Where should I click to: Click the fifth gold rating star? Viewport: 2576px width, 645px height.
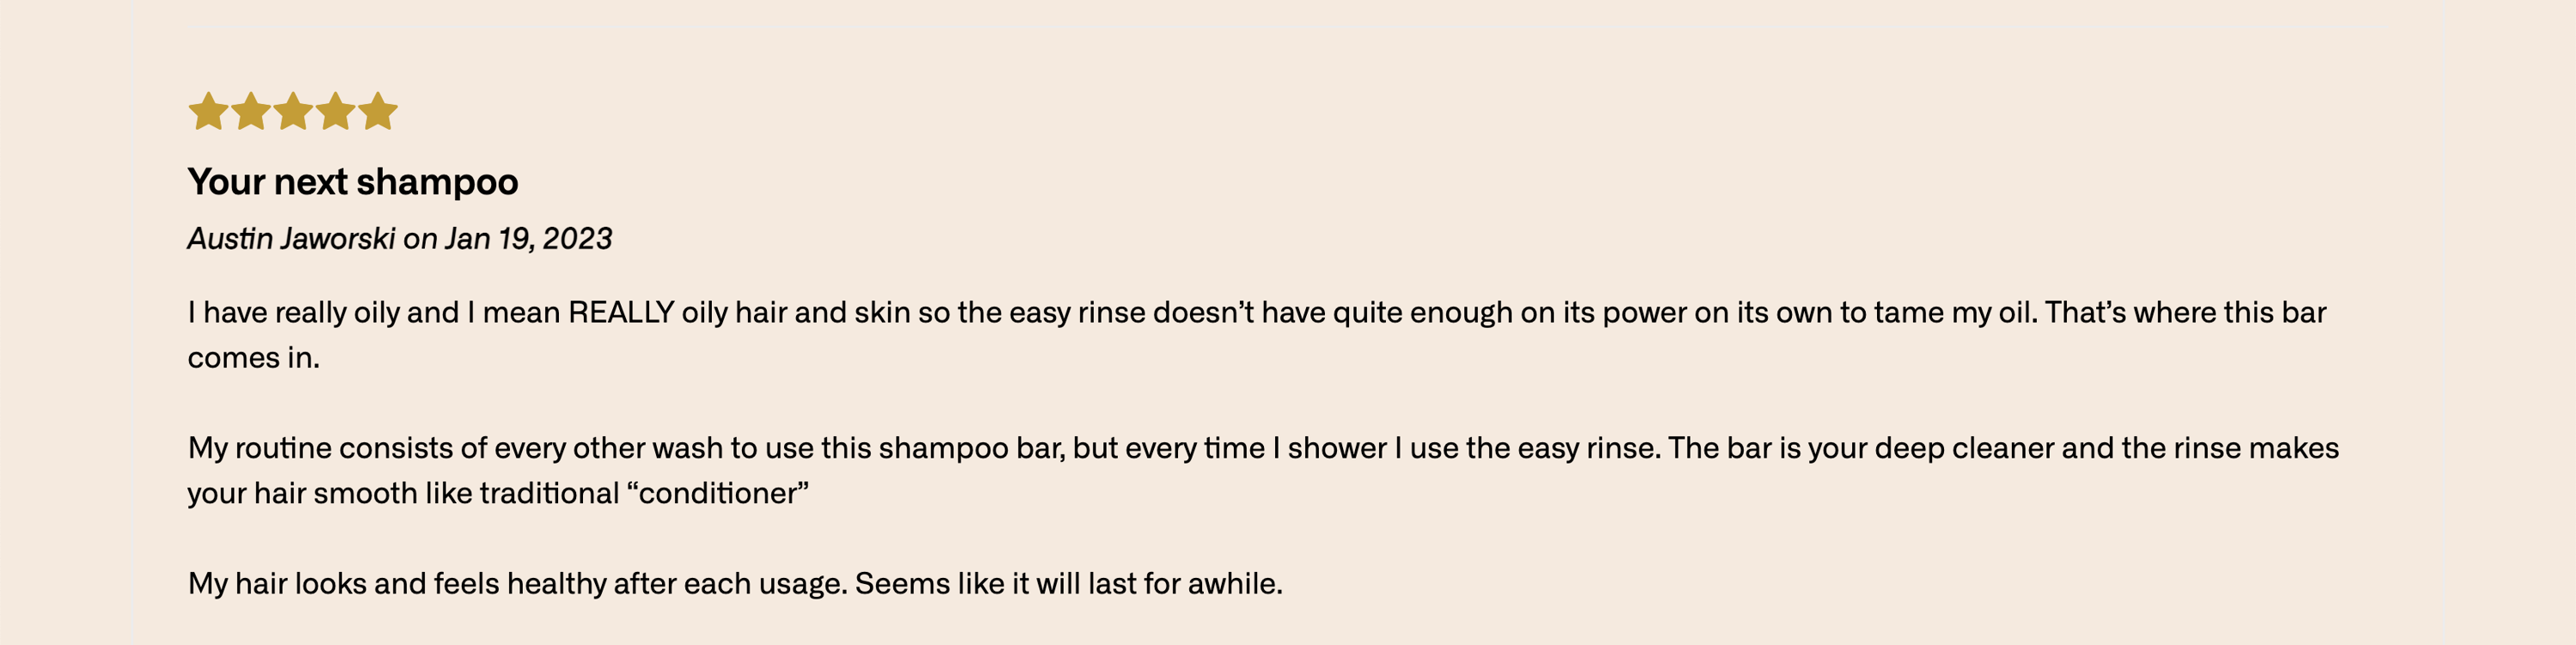click(378, 111)
